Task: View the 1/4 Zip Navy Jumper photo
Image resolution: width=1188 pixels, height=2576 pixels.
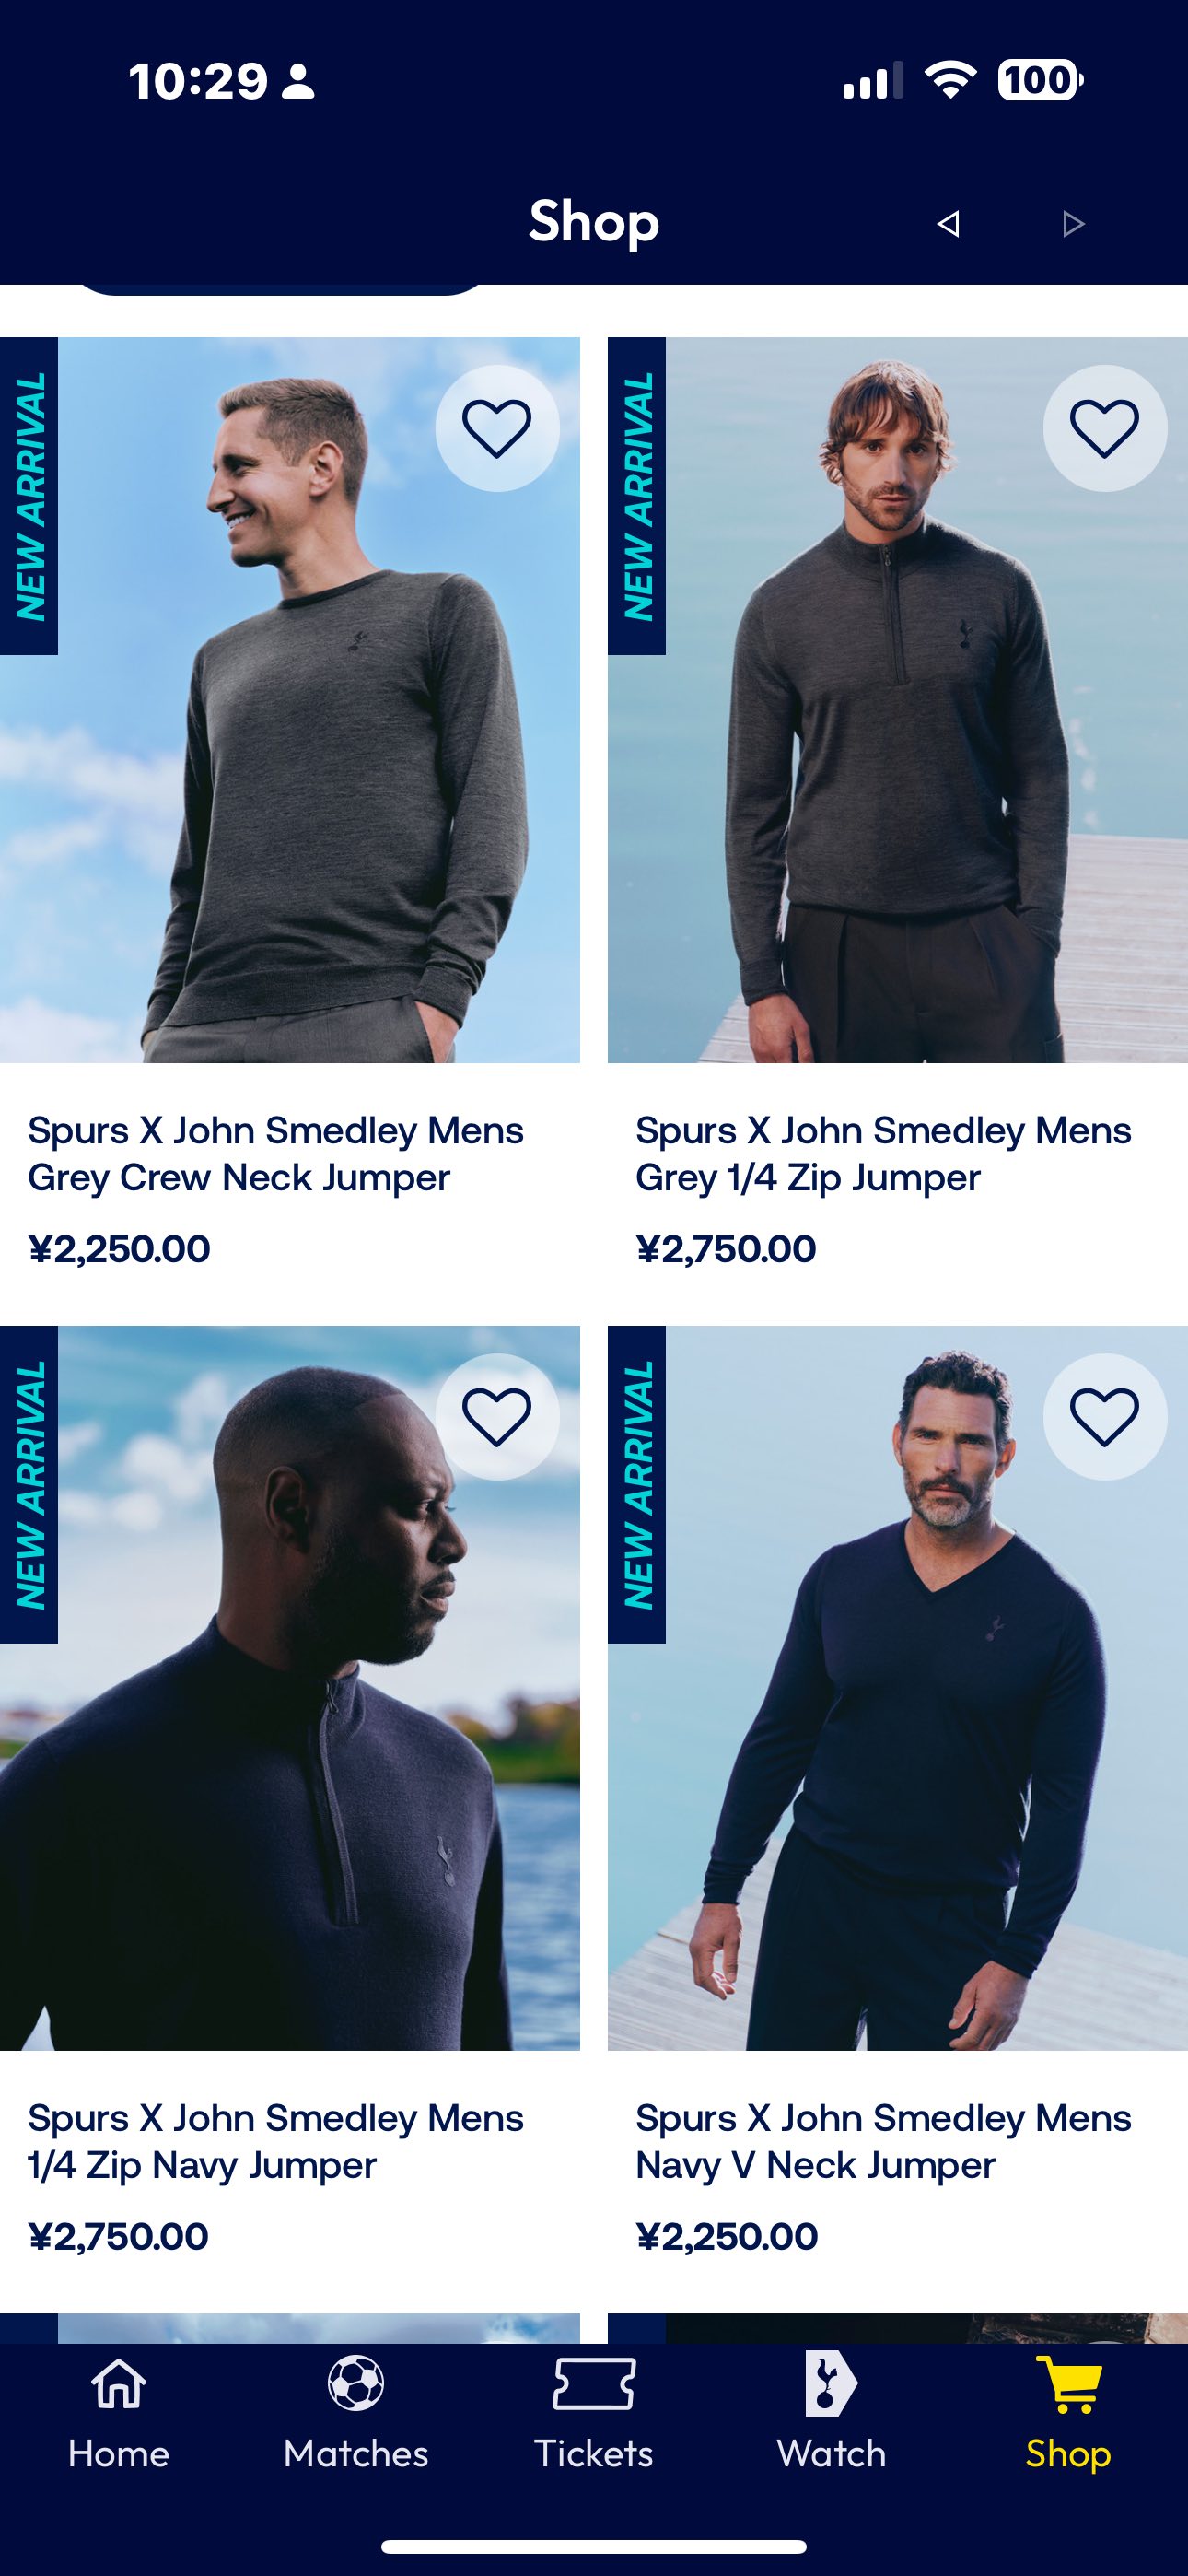Action: 290,1688
